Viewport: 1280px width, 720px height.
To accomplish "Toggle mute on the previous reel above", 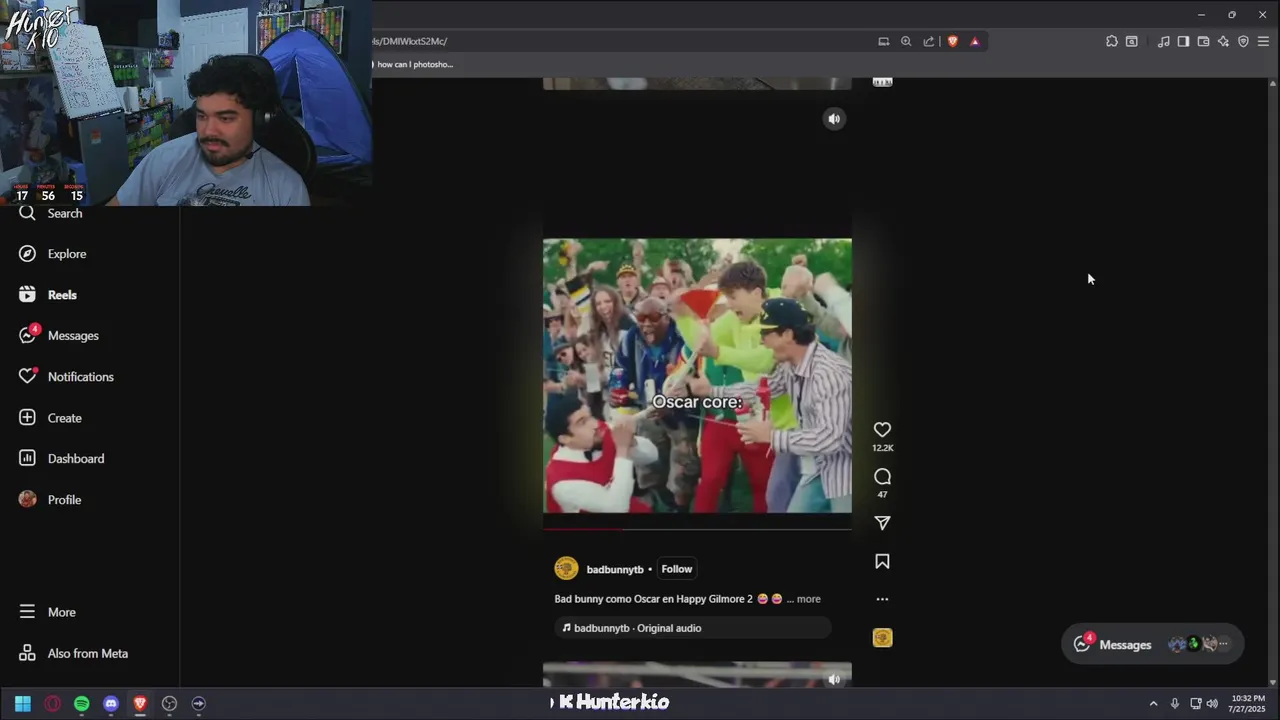I will (x=834, y=119).
